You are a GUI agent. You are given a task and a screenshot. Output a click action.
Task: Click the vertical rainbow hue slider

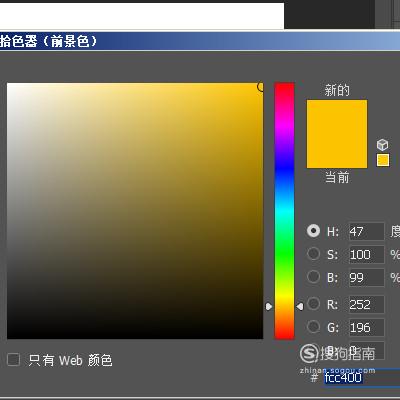point(284,211)
